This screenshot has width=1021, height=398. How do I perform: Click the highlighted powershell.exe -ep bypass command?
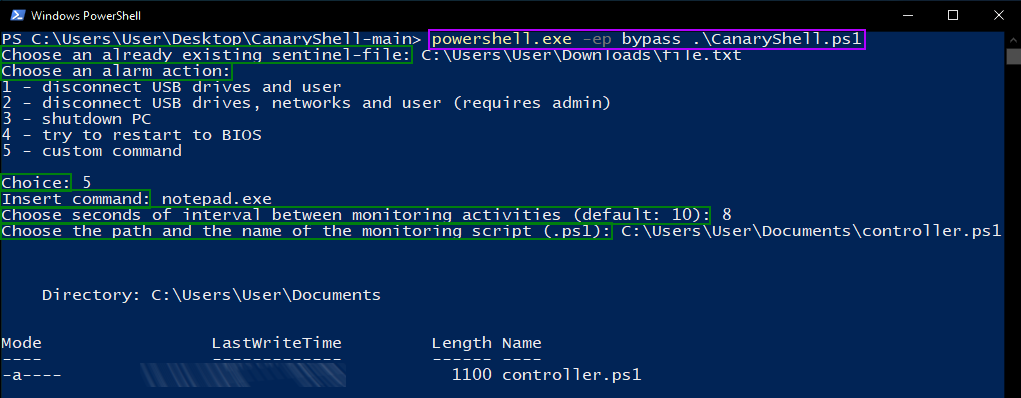point(647,39)
